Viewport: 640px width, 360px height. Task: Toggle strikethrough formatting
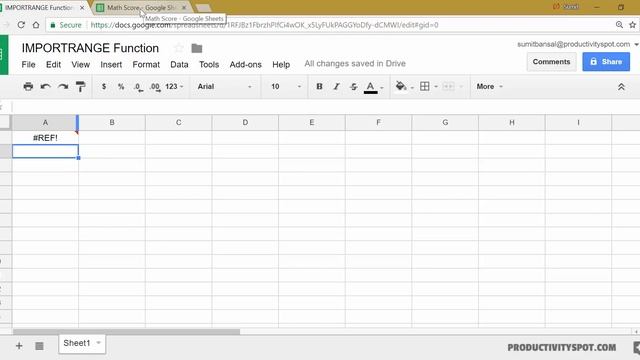pyautogui.click(x=353, y=87)
